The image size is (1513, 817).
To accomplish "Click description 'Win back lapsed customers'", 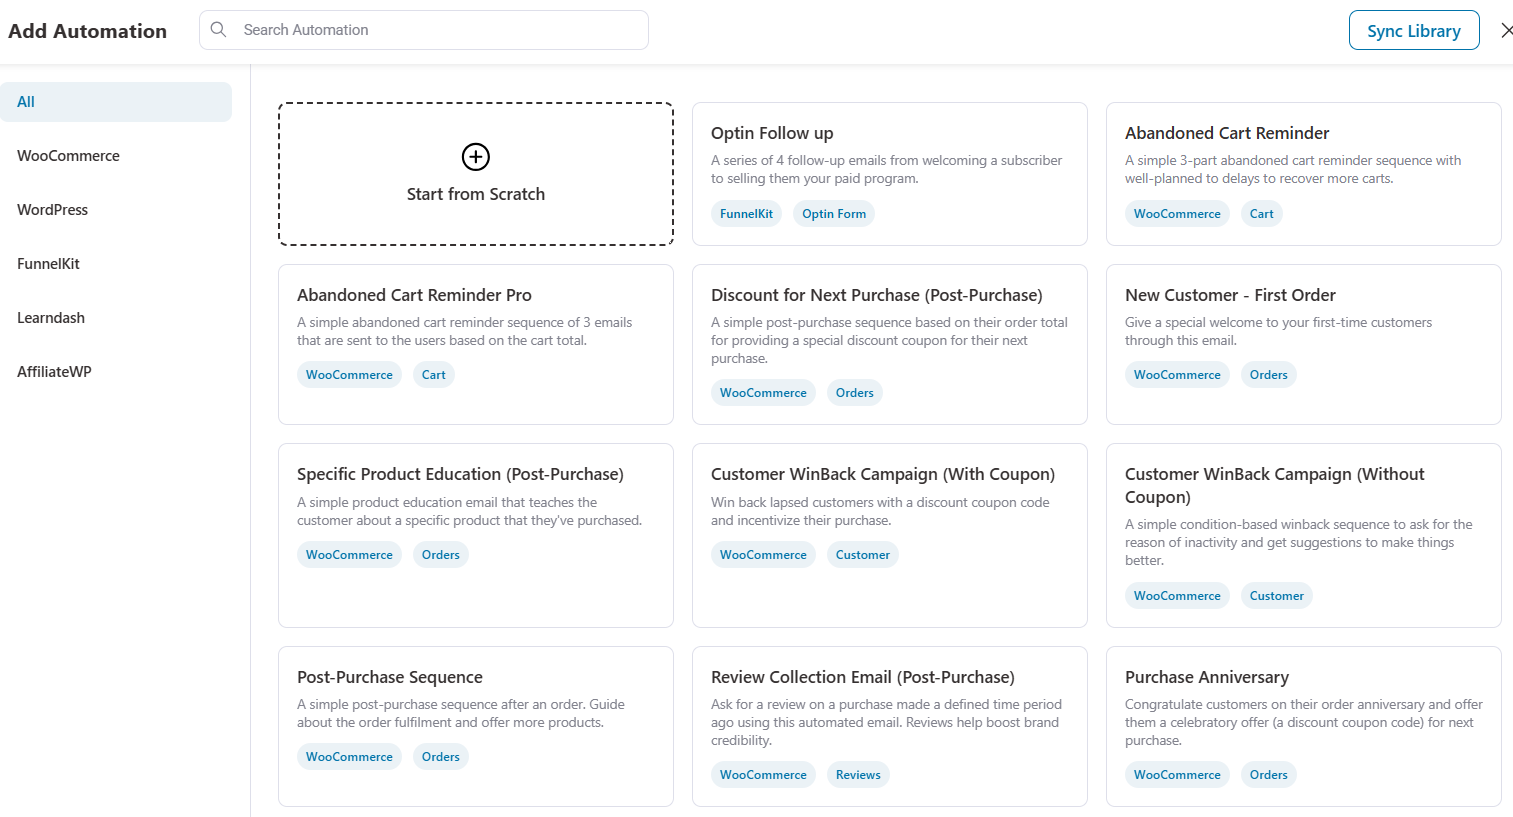I will tap(880, 511).
